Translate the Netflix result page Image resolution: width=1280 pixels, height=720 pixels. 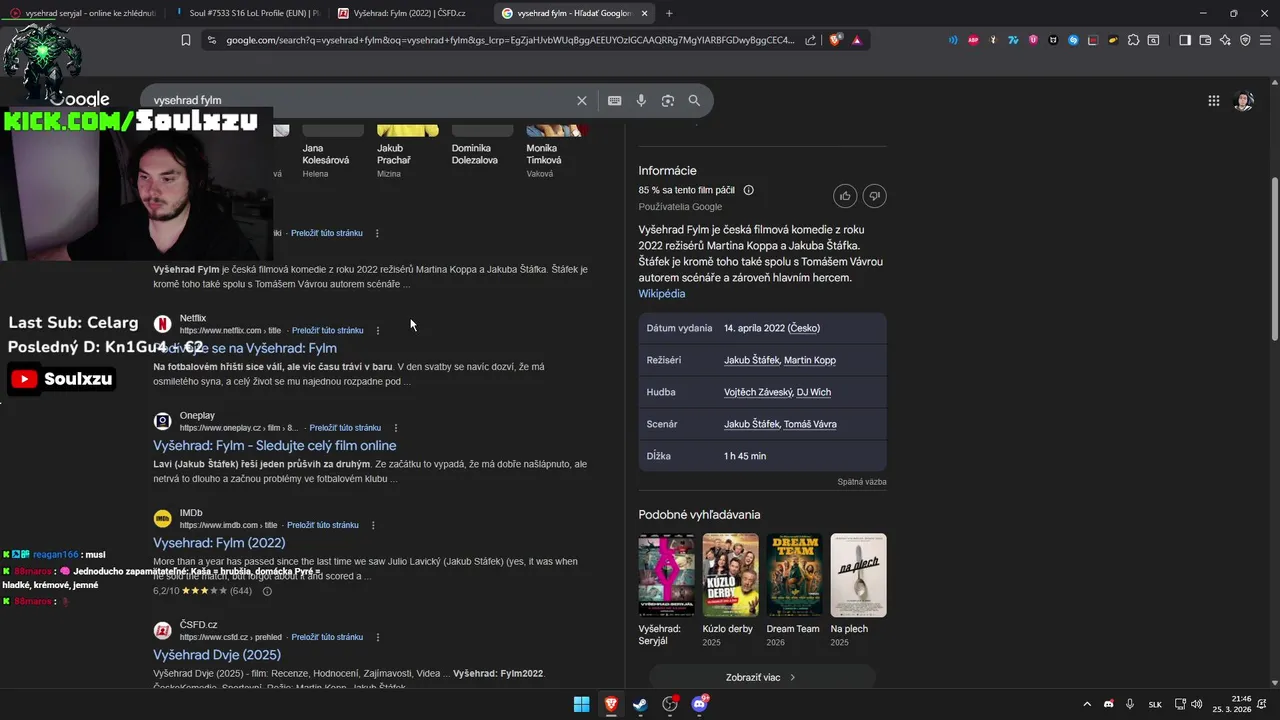point(328,330)
